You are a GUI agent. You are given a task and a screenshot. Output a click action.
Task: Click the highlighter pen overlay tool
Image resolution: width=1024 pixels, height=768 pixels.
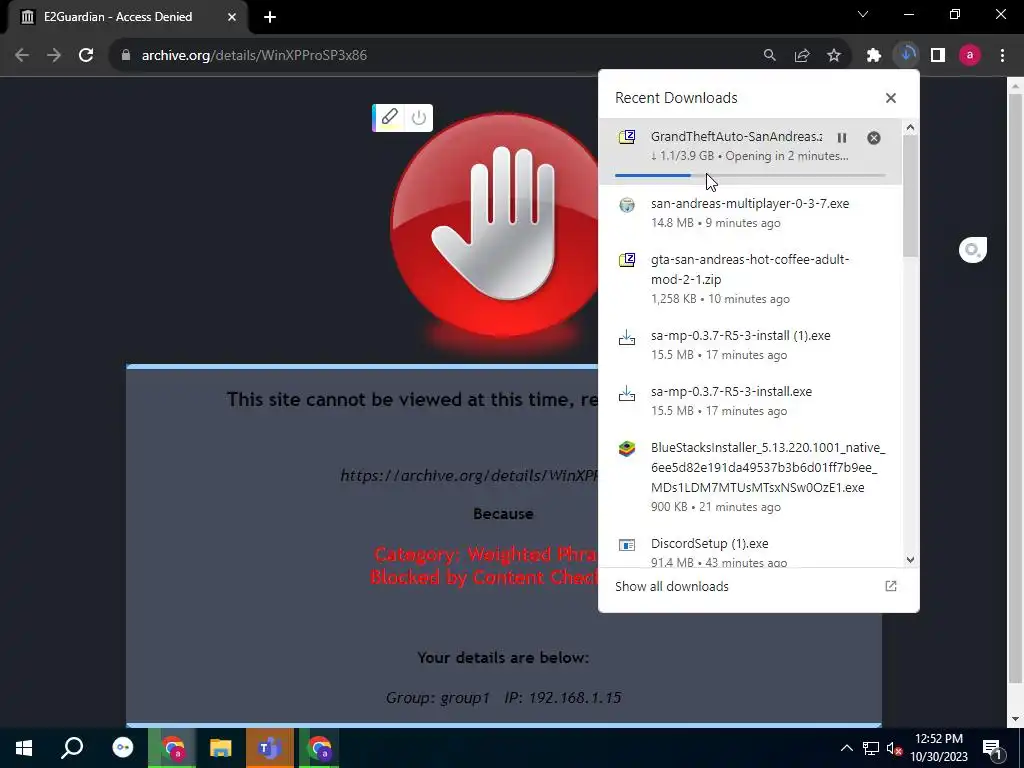pos(389,118)
